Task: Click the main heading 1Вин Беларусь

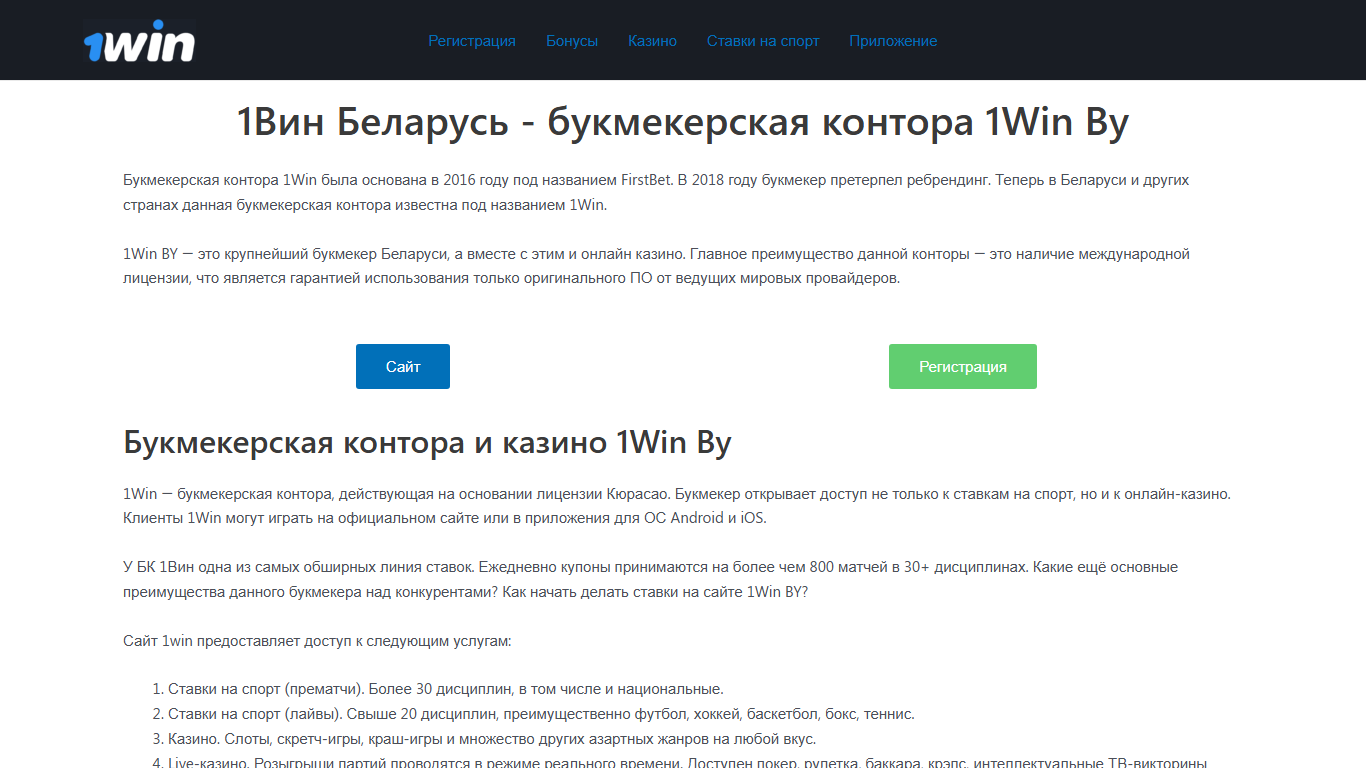Action: [x=683, y=123]
